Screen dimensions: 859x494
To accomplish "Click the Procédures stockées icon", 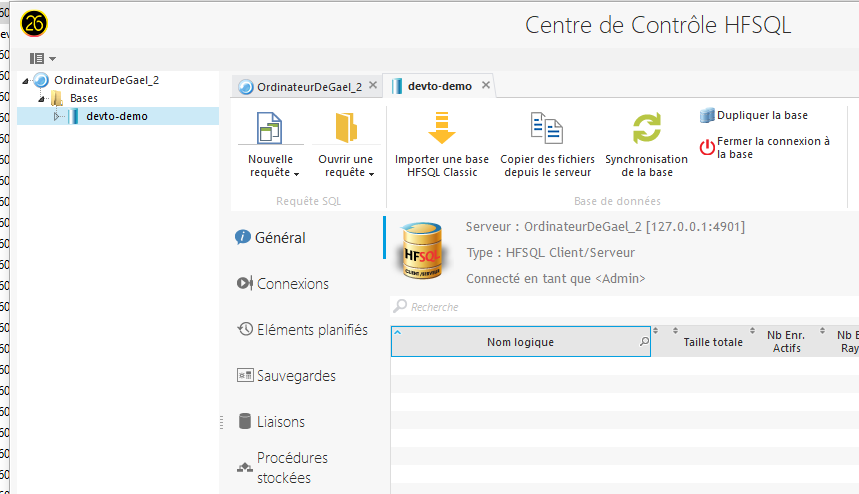I will [x=245, y=468].
